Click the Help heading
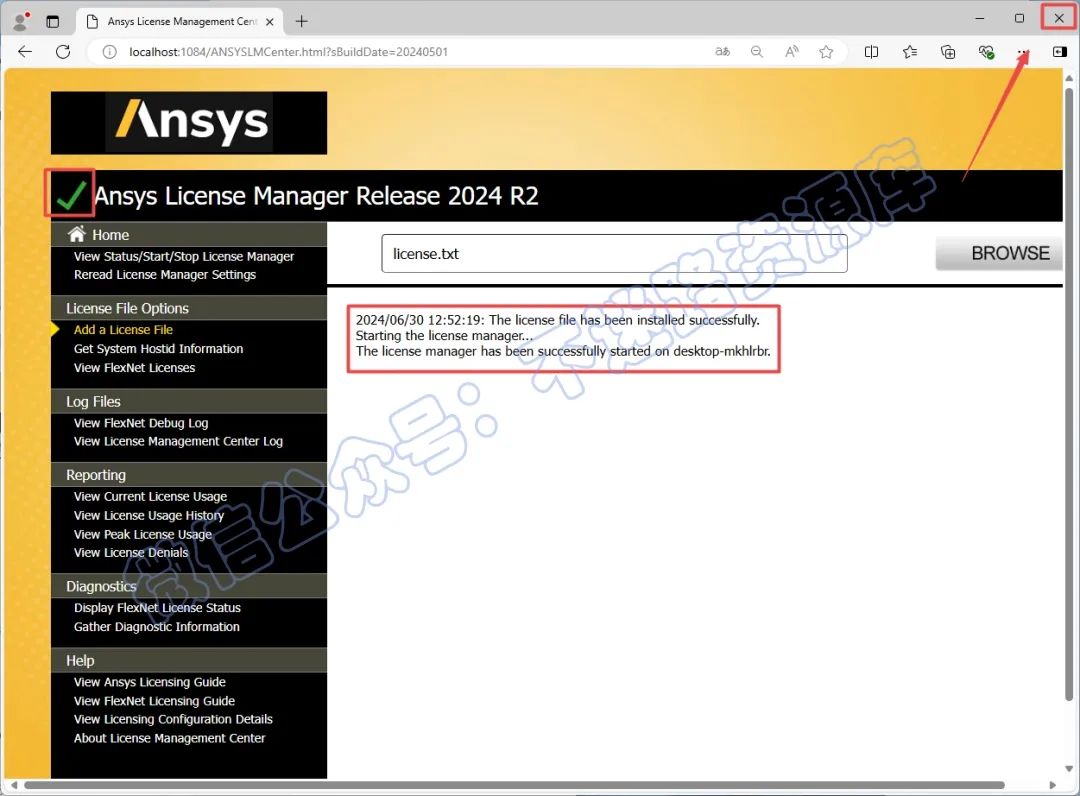This screenshot has width=1080, height=796. click(80, 660)
